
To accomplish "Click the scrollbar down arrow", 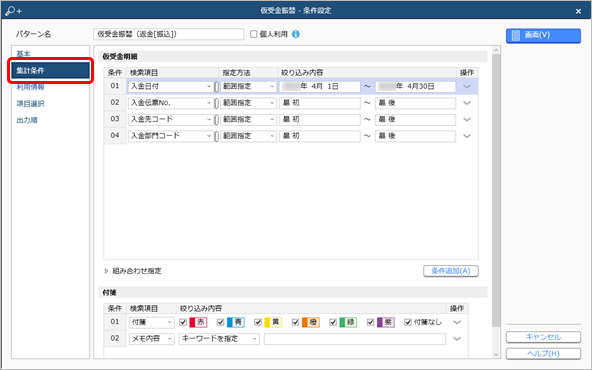I will [496, 355].
